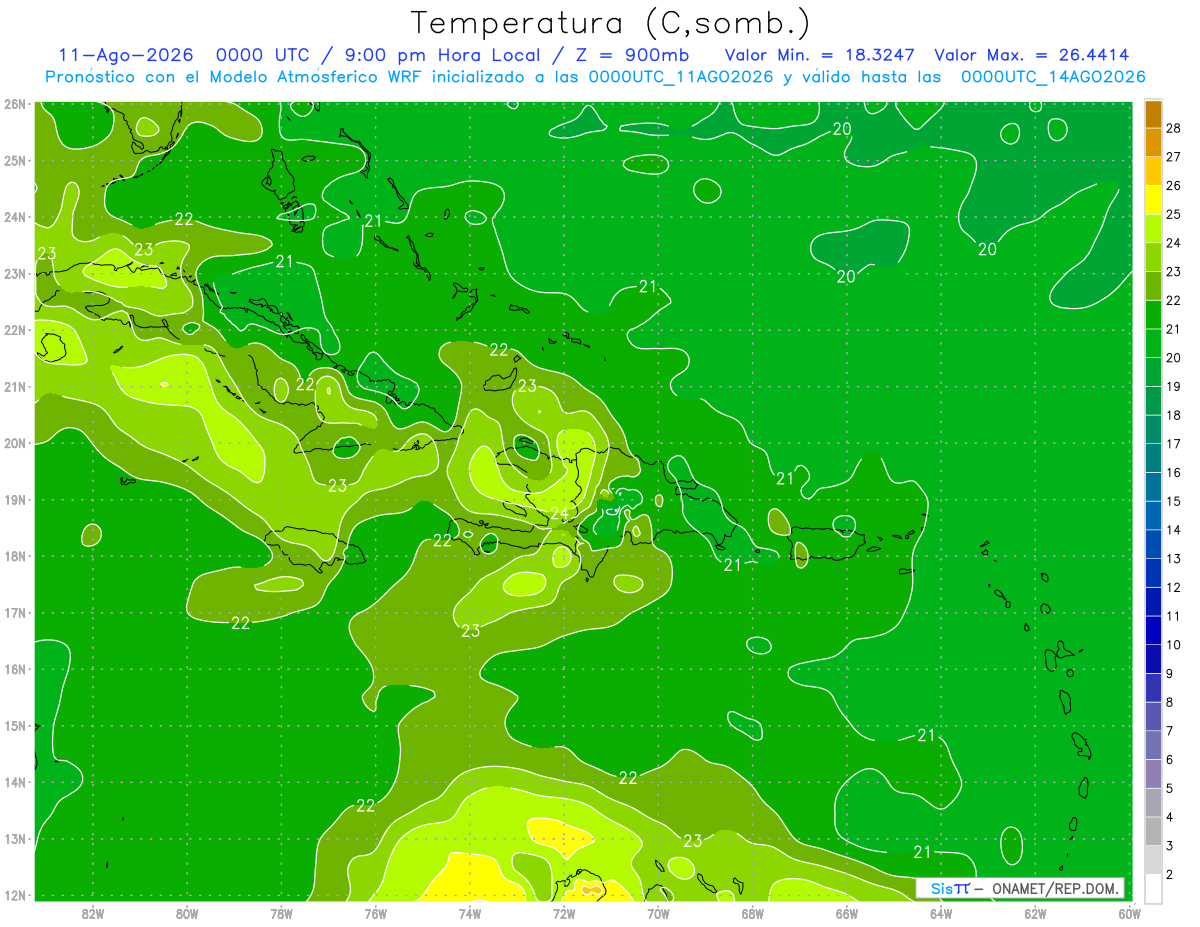Select the 'Valor Min. = 18.3247' value
The height and width of the screenshot is (927, 1200).
pyautogui.click(x=820, y=56)
